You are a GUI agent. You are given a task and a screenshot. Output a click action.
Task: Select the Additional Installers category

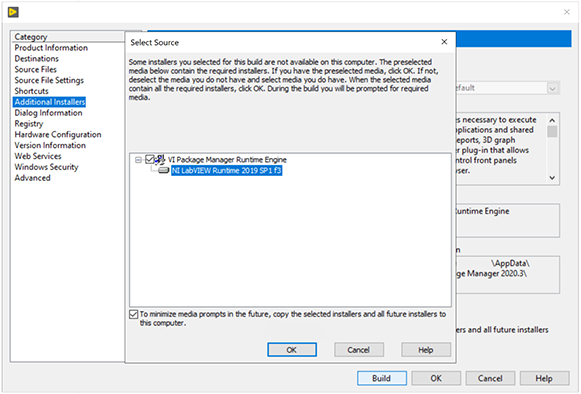(x=50, y=102)
